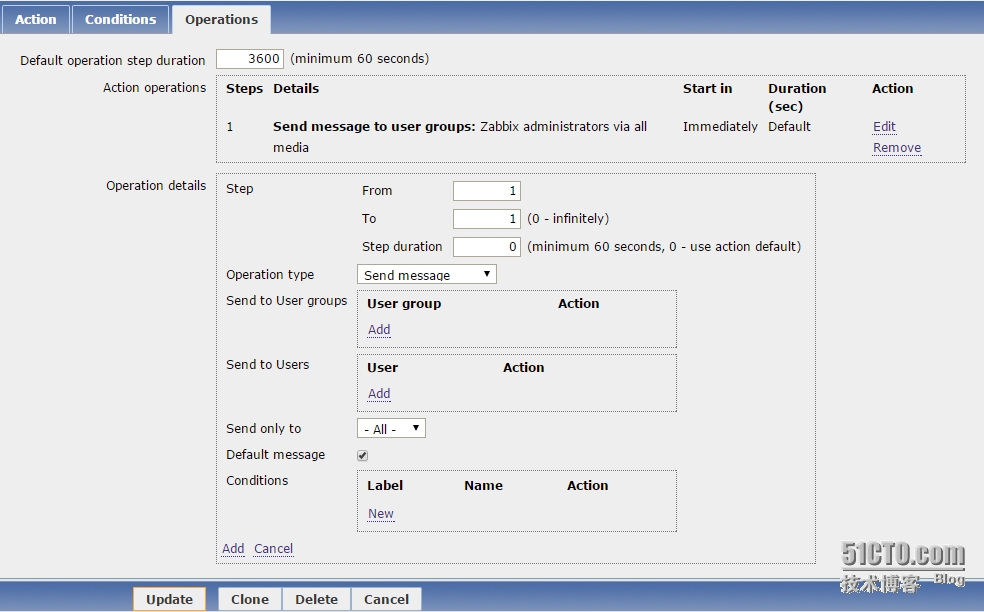Switch to the Action tab
The width and height of the screenshot is (984, 612).
point(35,19)
